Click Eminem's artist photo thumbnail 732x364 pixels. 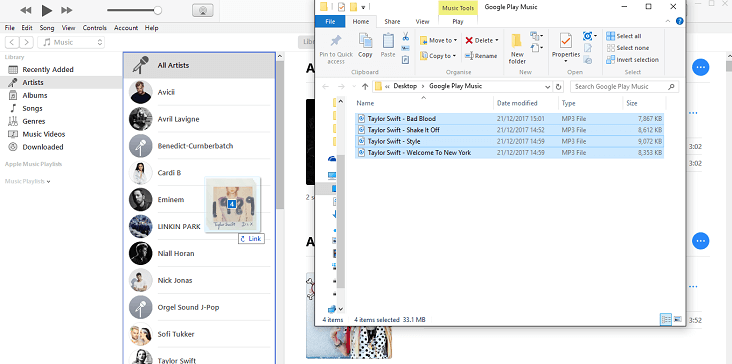(x=141, y=200)
